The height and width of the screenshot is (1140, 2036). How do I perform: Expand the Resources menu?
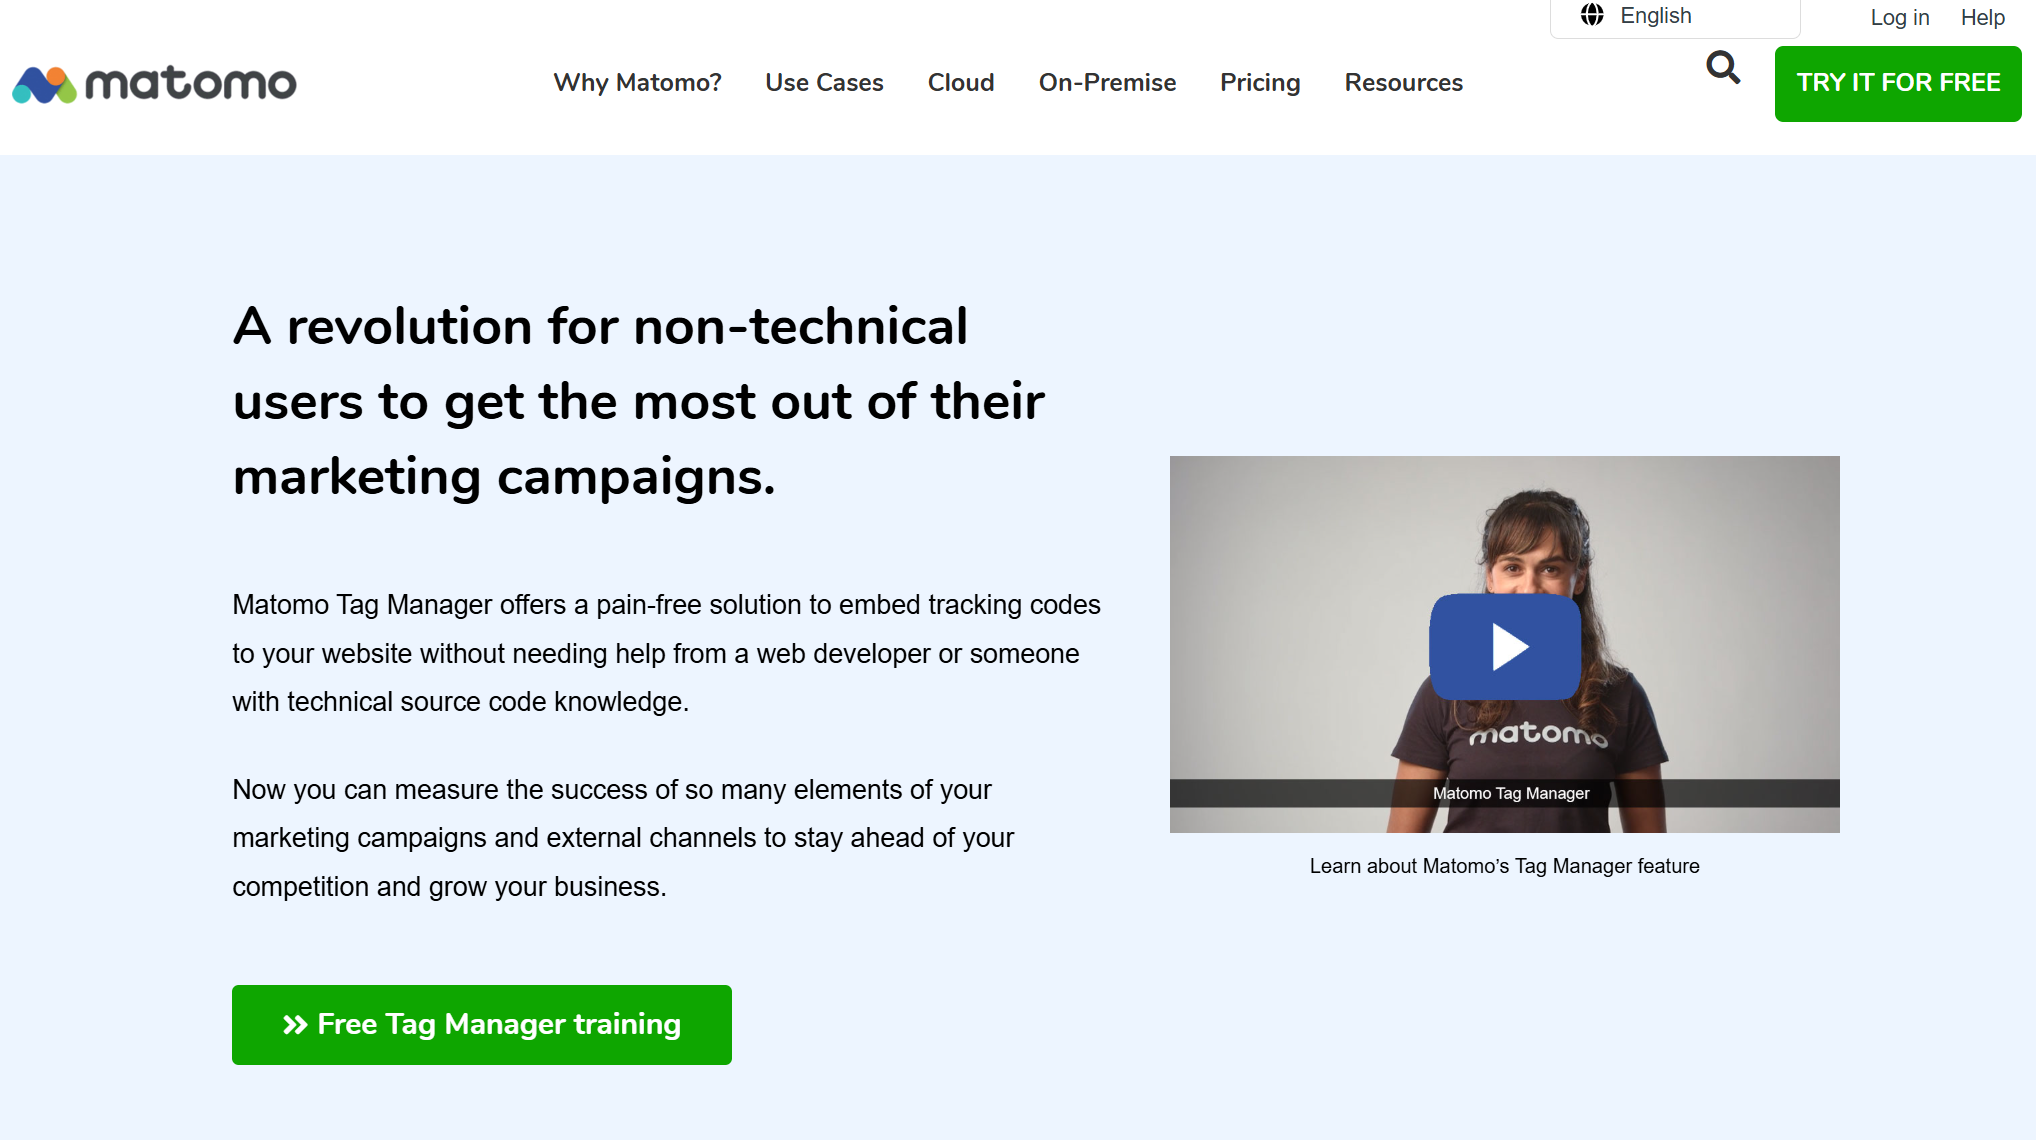coord(1403,83)
